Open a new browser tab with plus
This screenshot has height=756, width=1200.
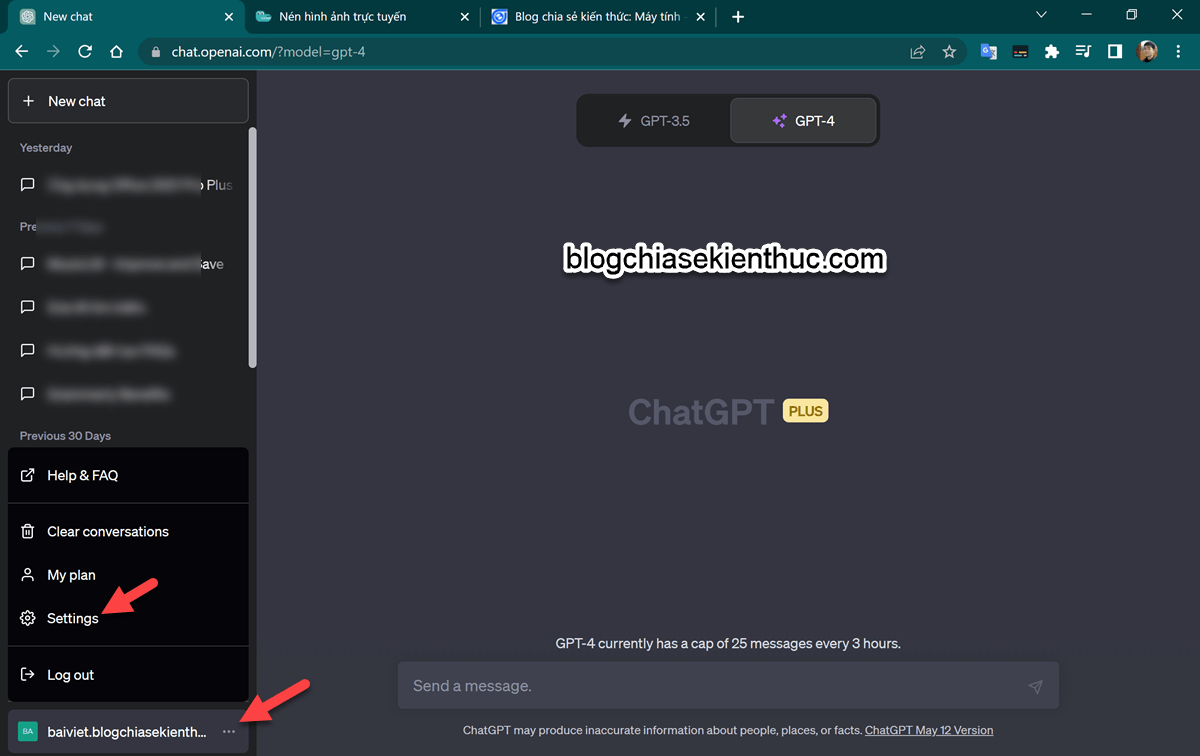click(x=738, y=17)
